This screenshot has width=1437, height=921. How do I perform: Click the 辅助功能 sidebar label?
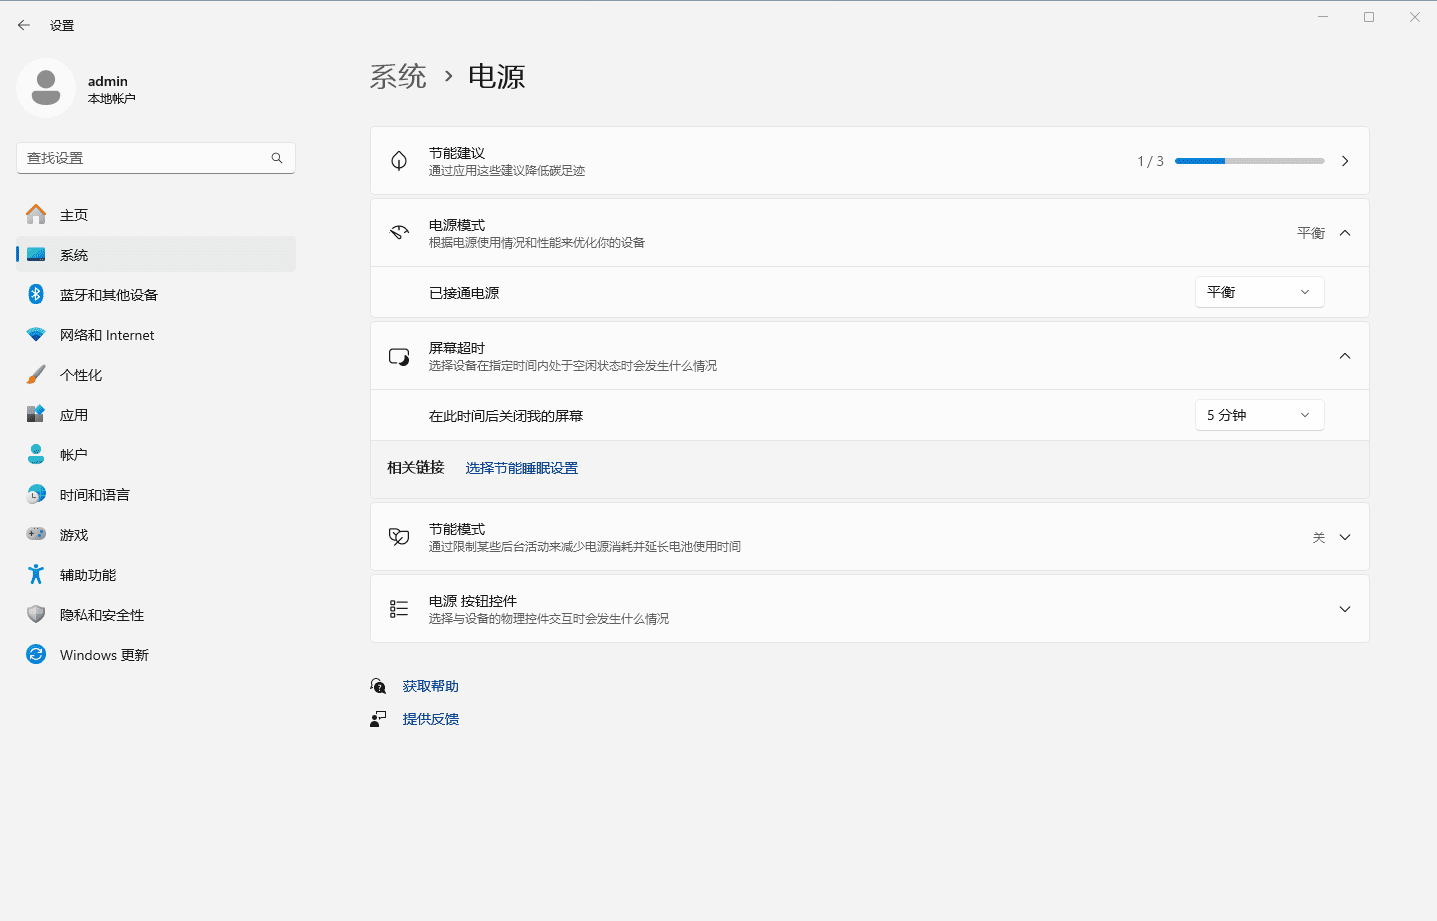point(88,575)
